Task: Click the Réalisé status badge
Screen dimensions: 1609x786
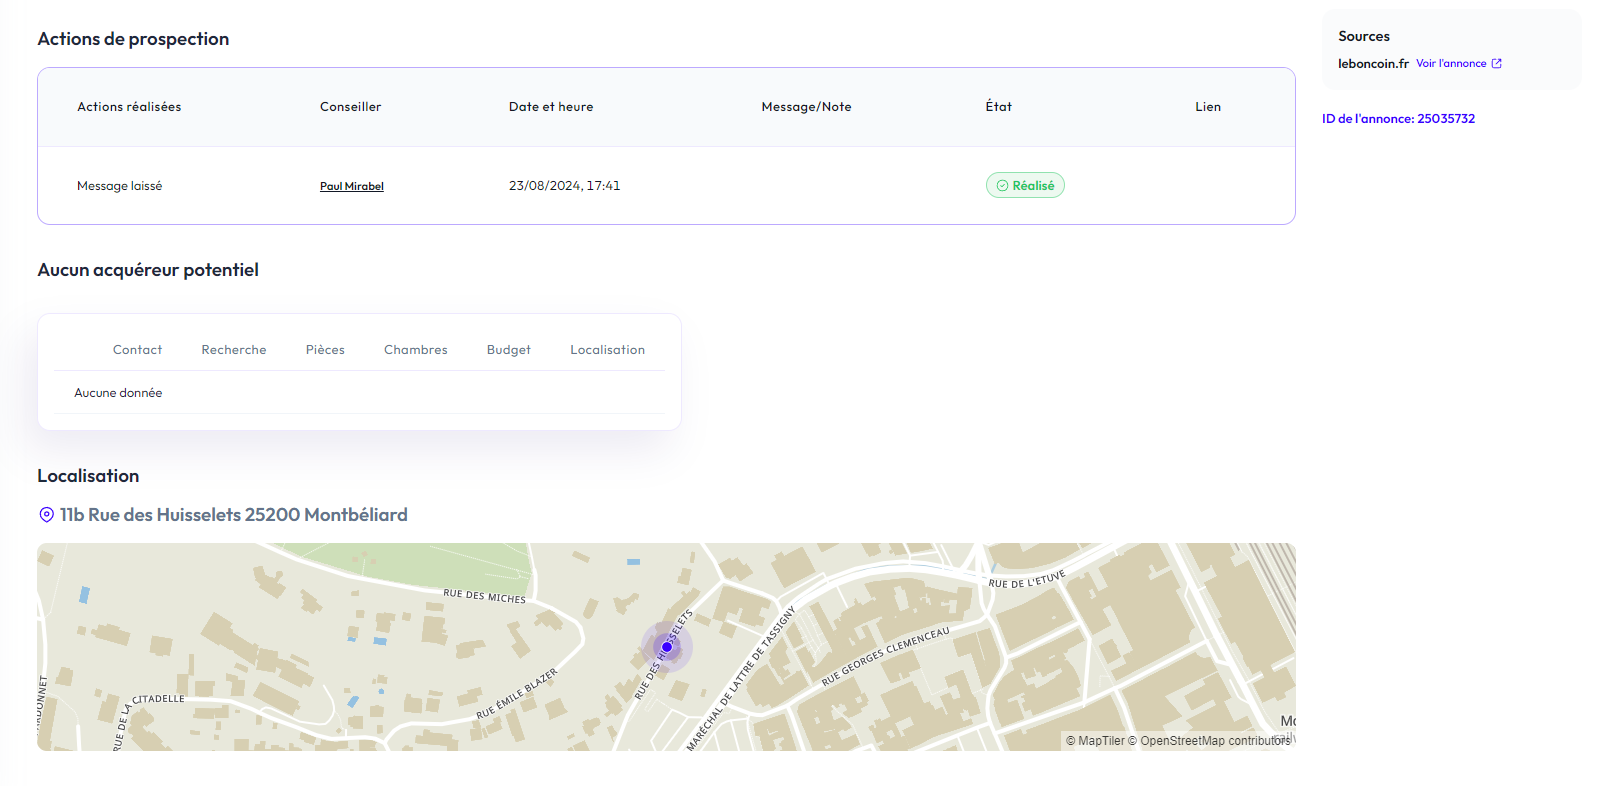Action: [1025, 186]
